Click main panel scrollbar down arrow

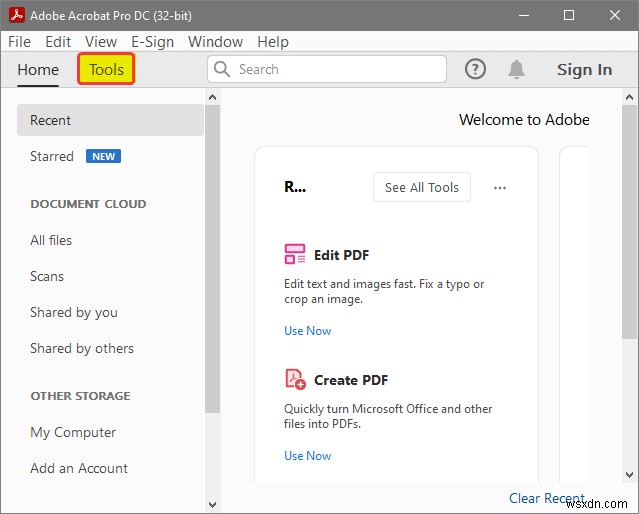click(629, 475)
